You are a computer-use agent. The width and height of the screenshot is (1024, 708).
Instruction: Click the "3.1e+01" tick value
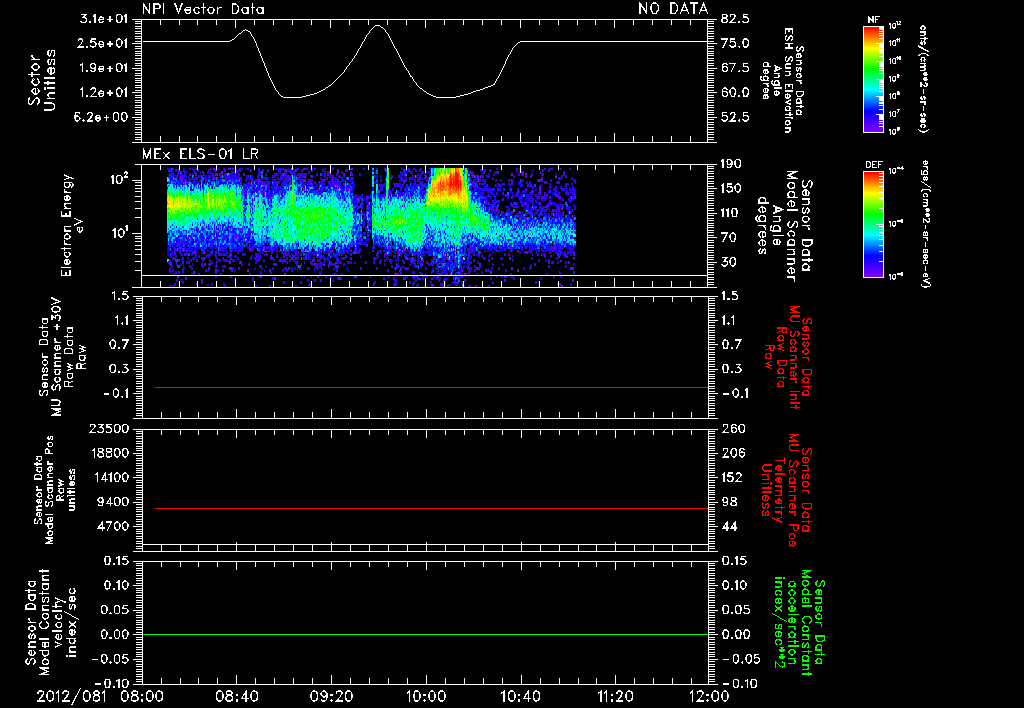coord(103,19)
